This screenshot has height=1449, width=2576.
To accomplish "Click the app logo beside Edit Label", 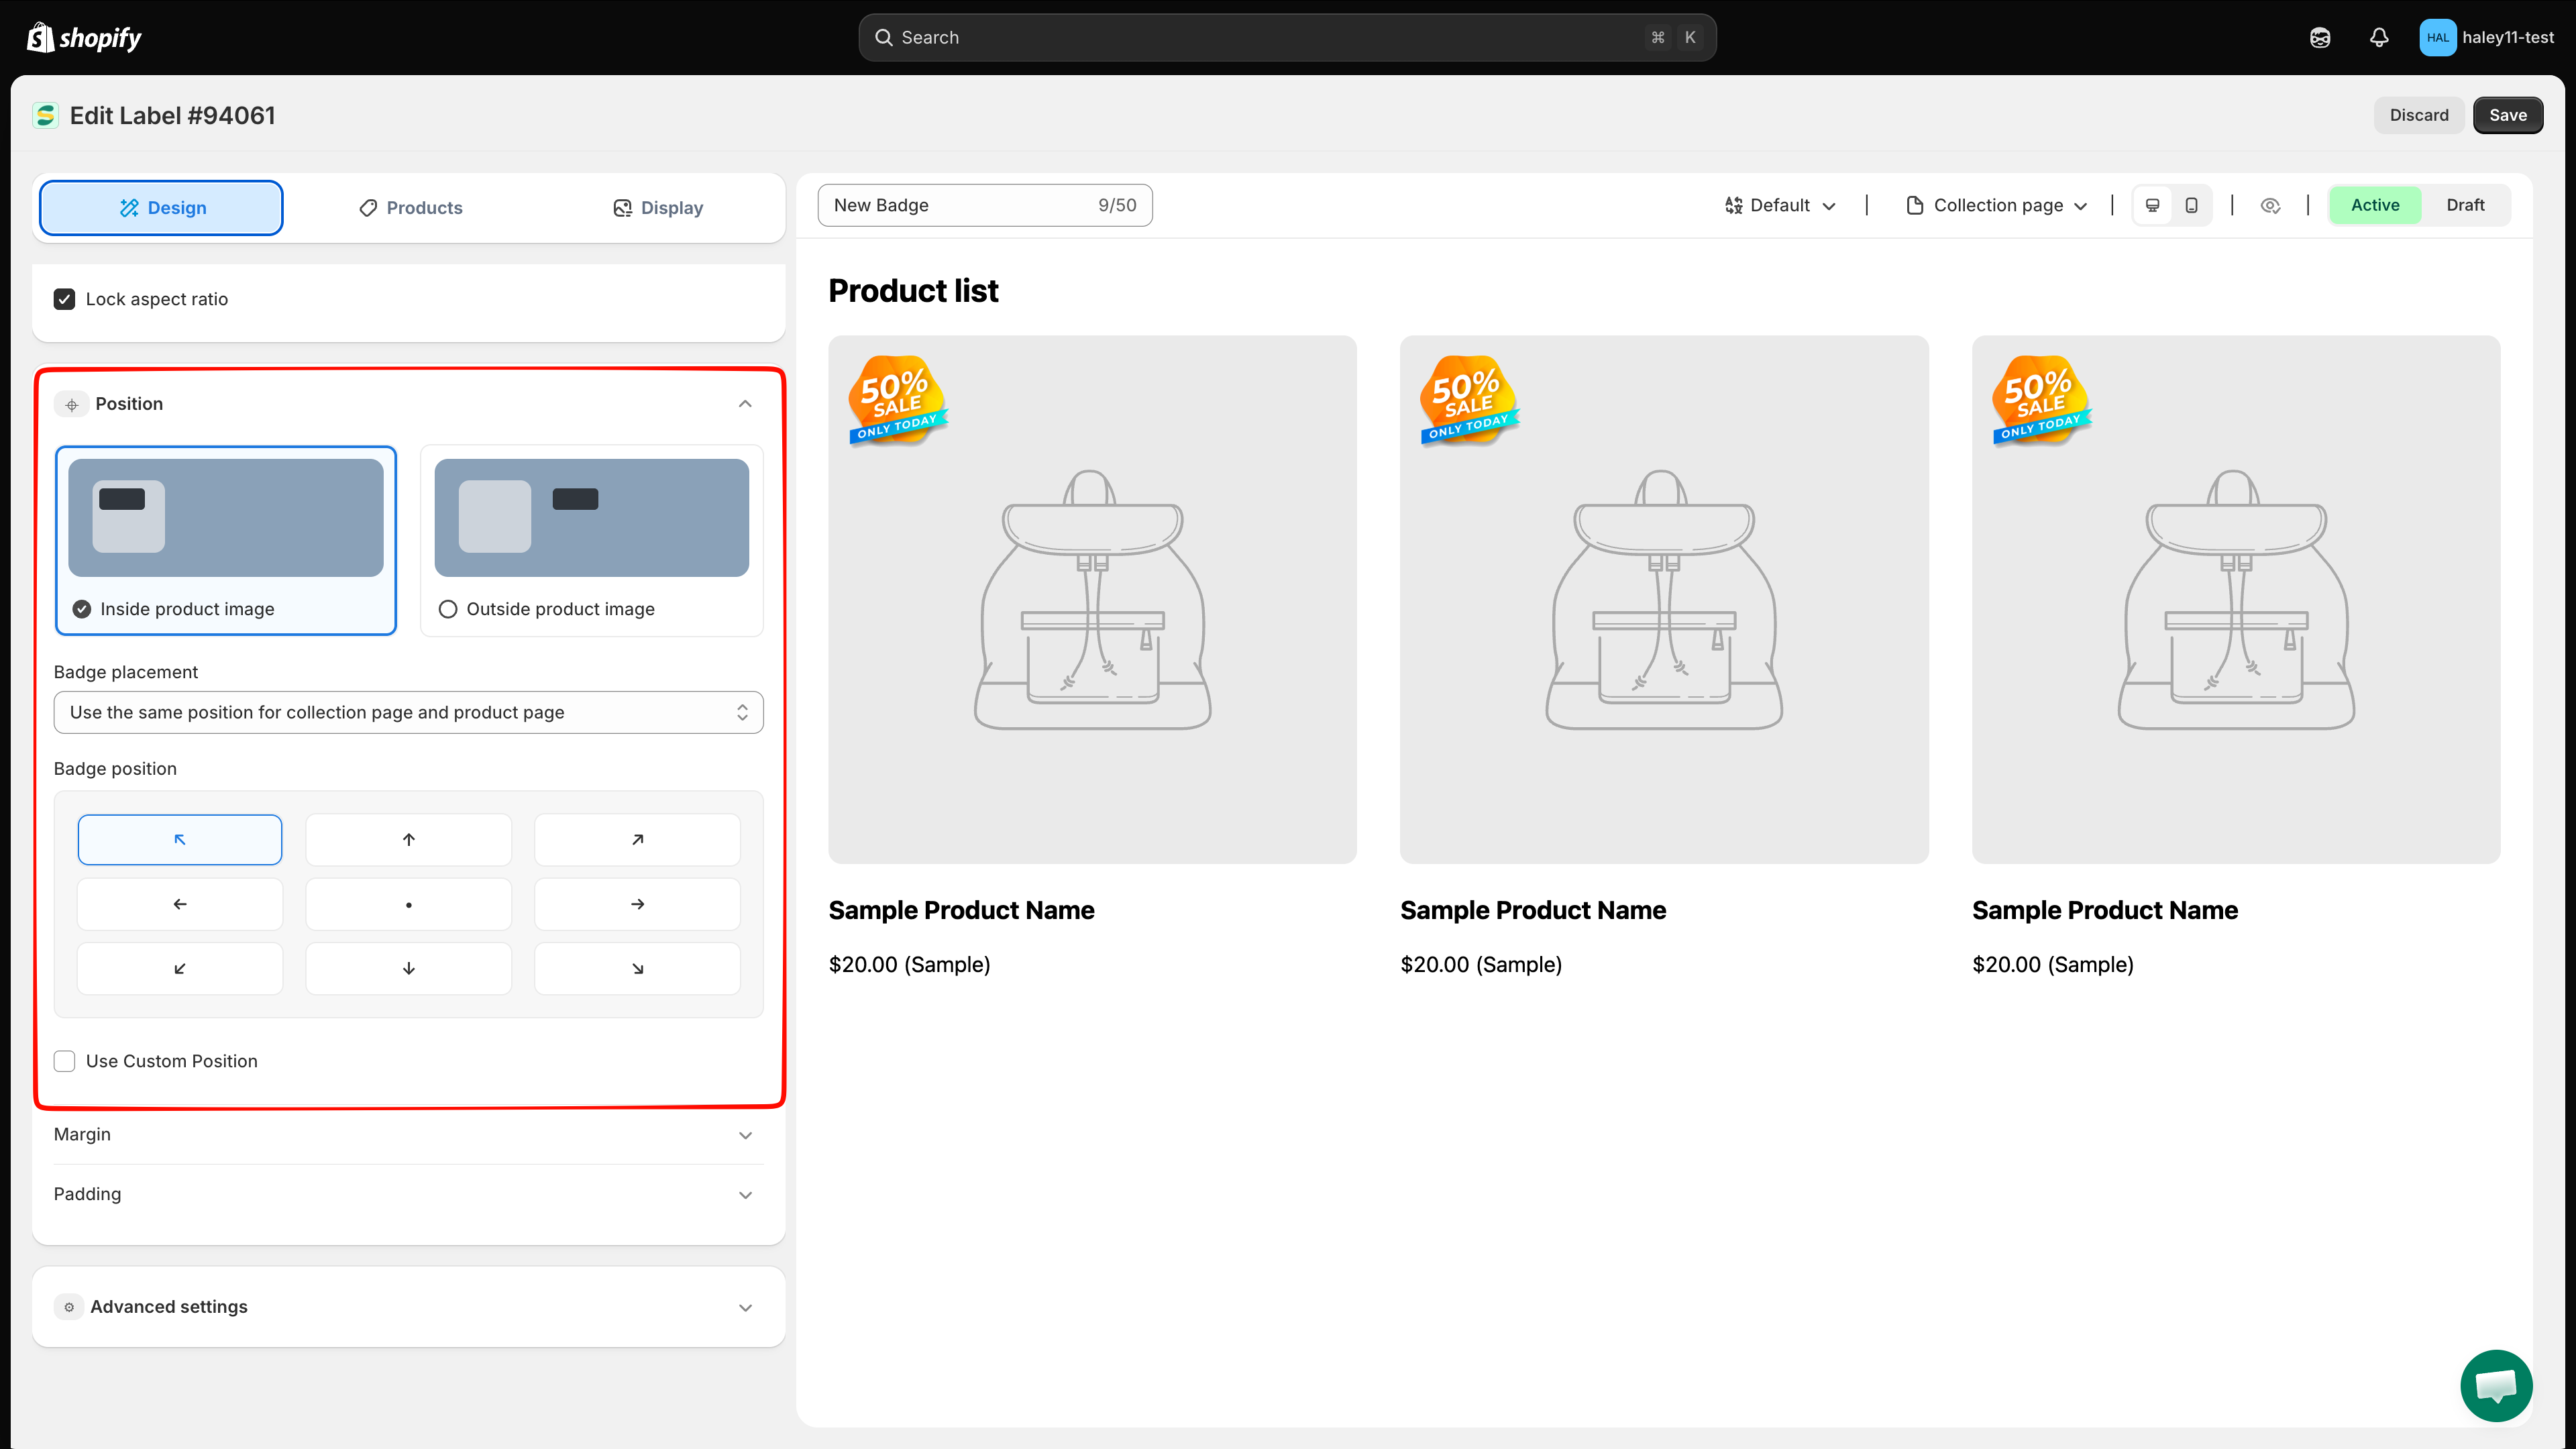I will coord(45,115).
